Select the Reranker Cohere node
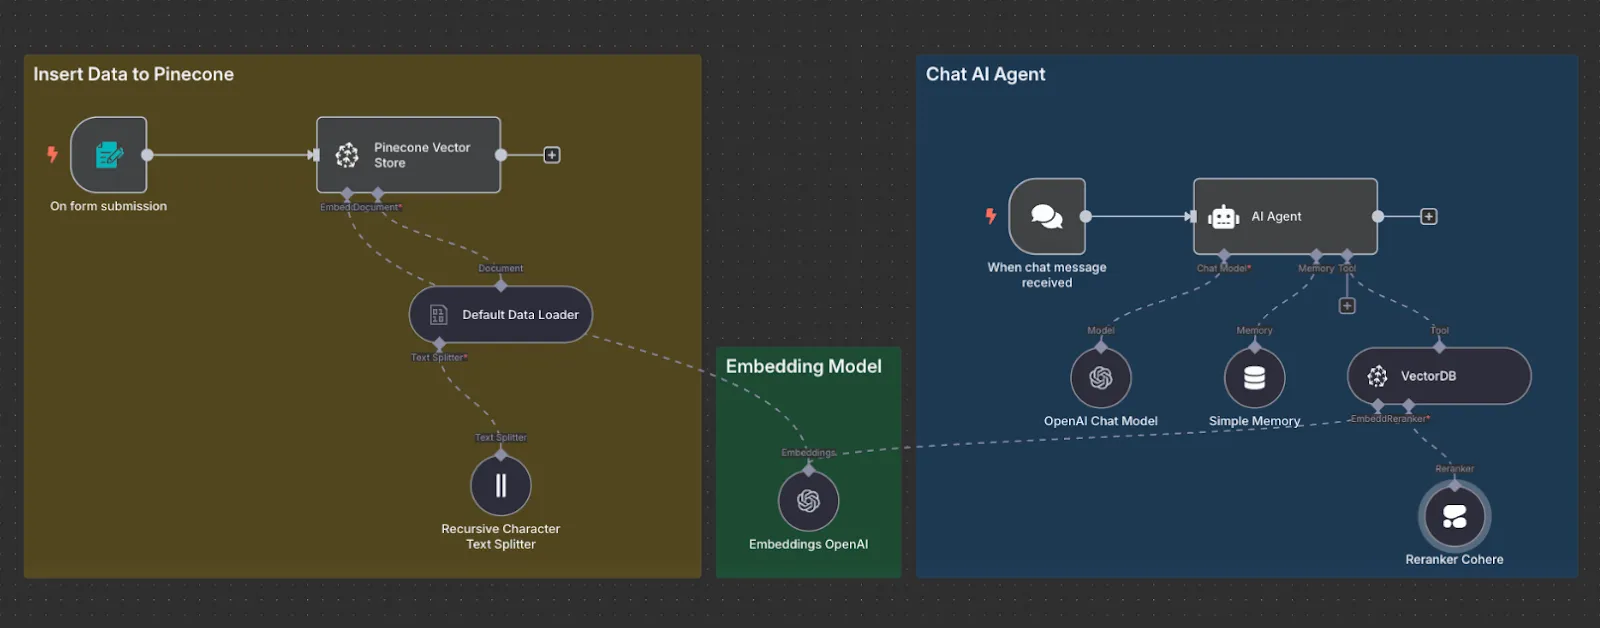Image resolution: width=1600 pixels, height=628 pixels. point(1455,516)
